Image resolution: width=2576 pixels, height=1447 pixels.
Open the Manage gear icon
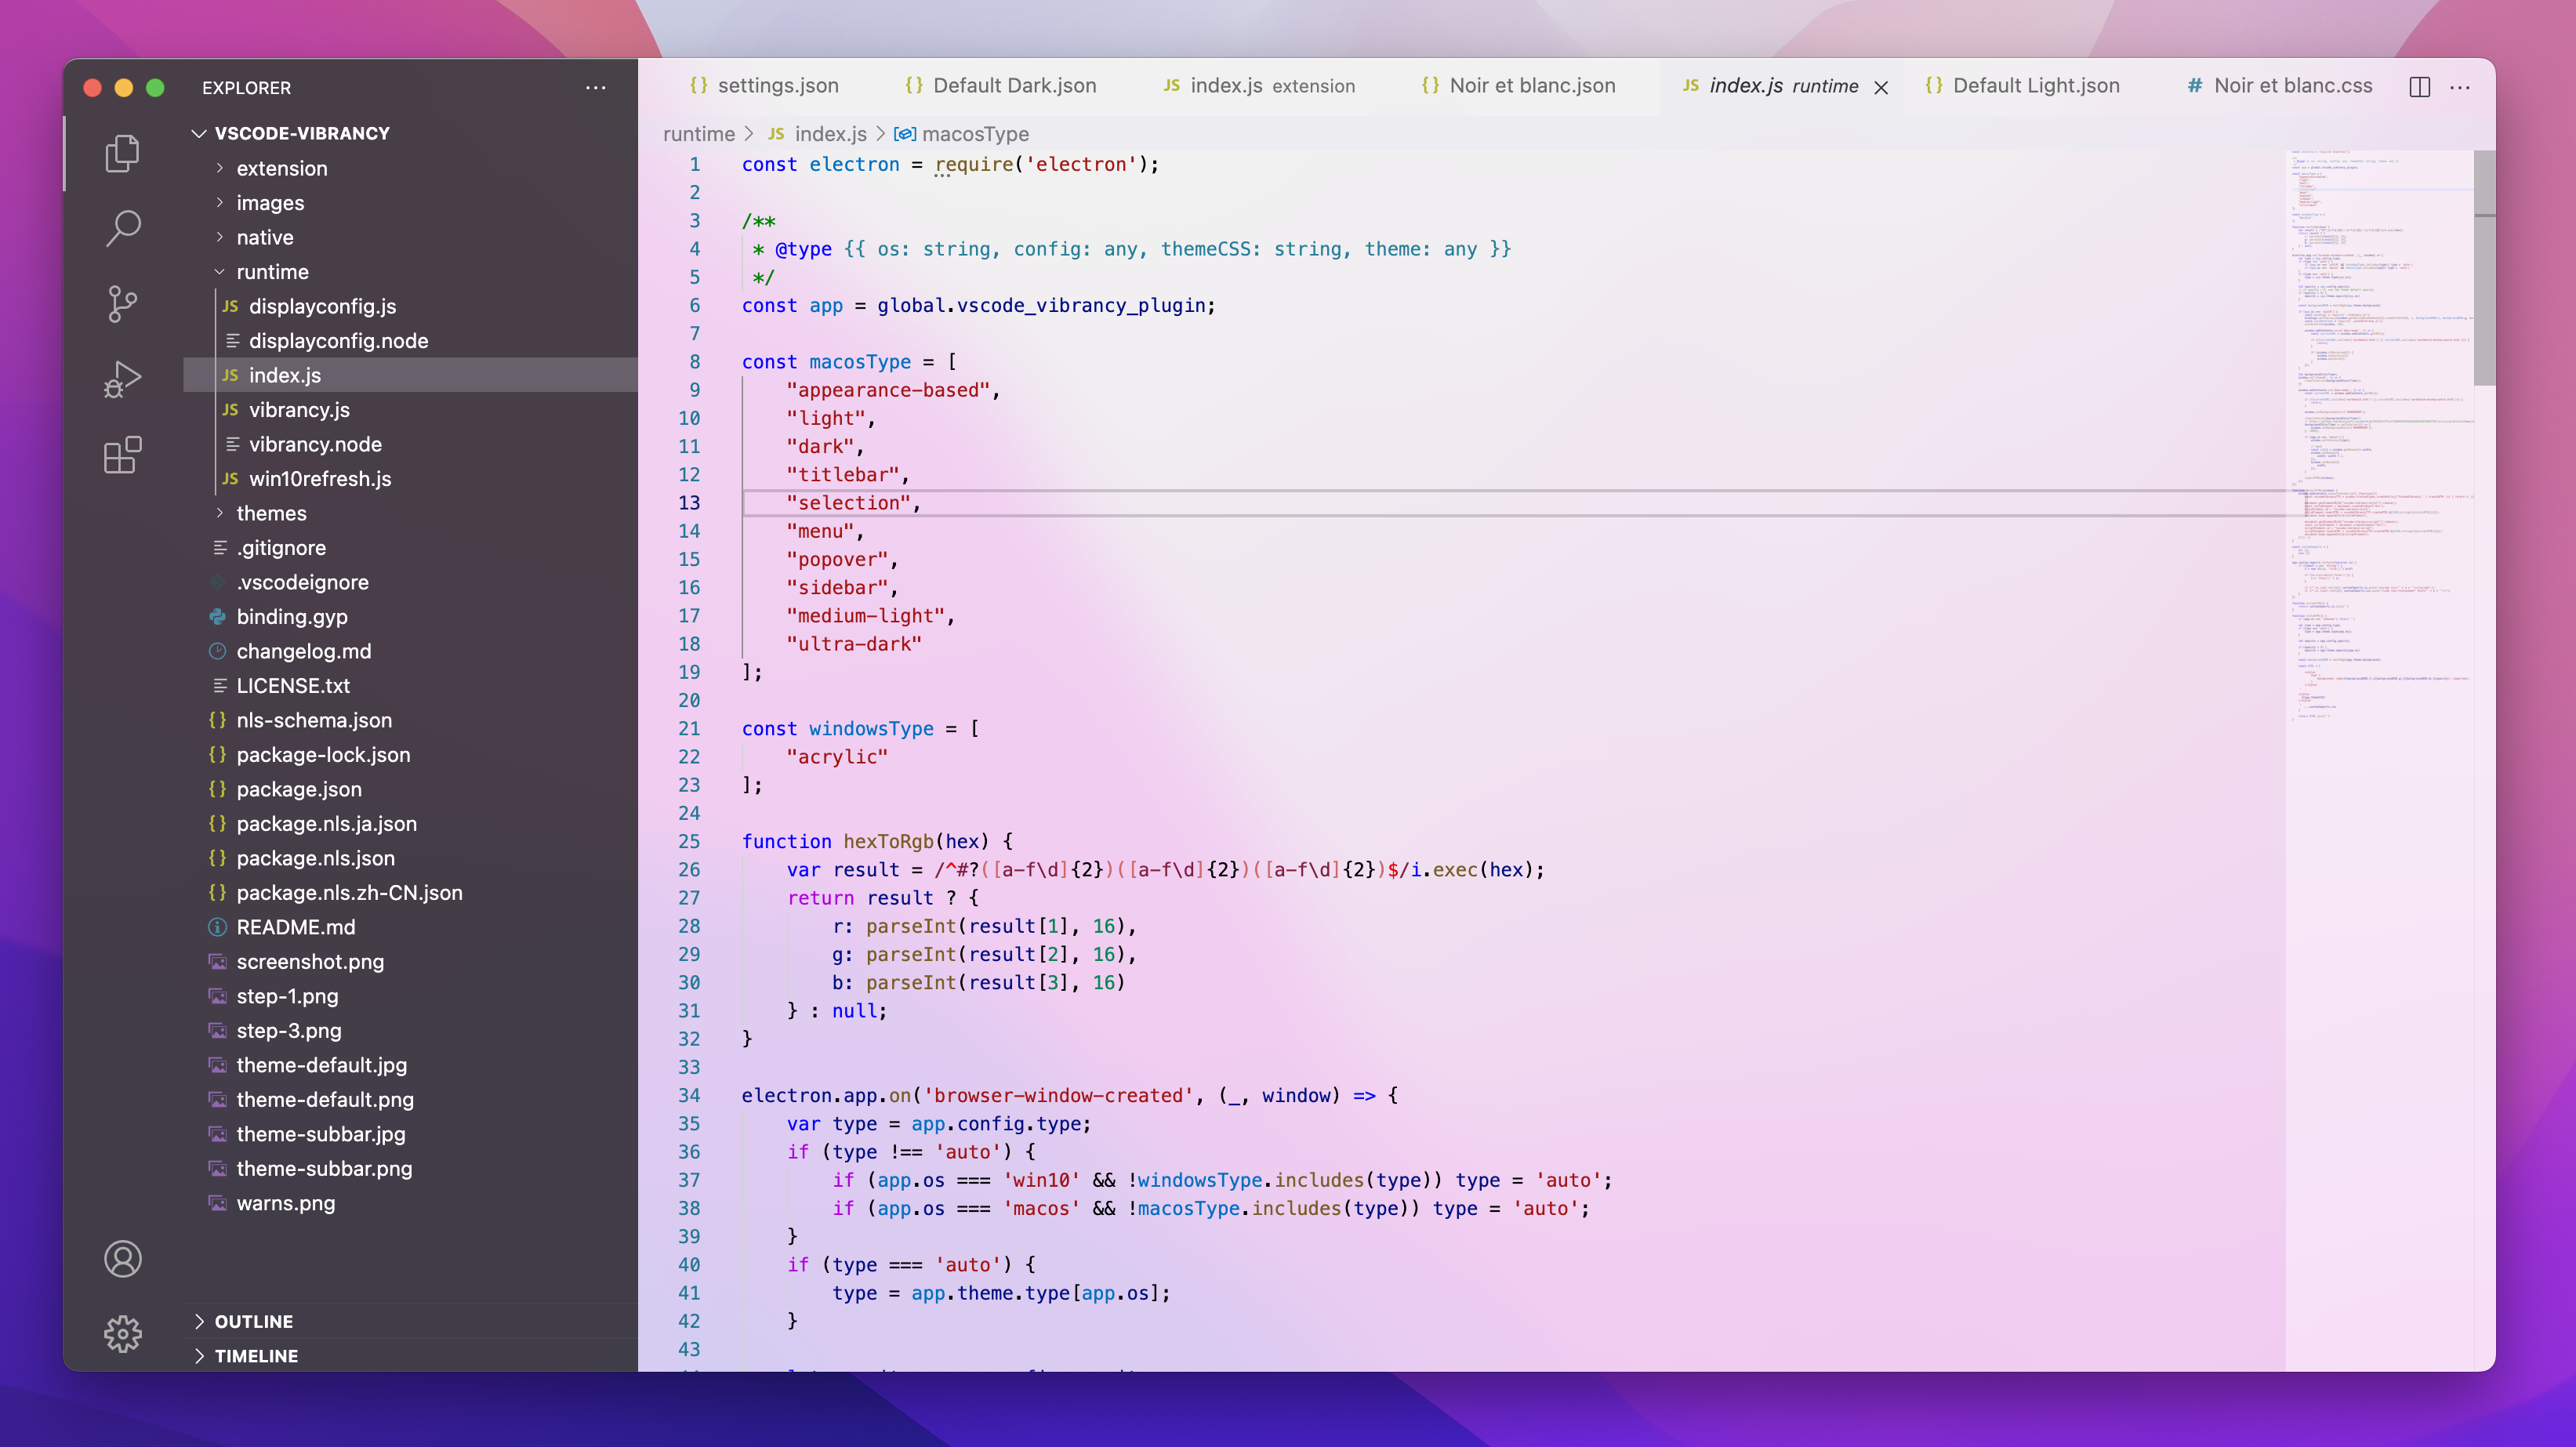tap(122, 1334)
